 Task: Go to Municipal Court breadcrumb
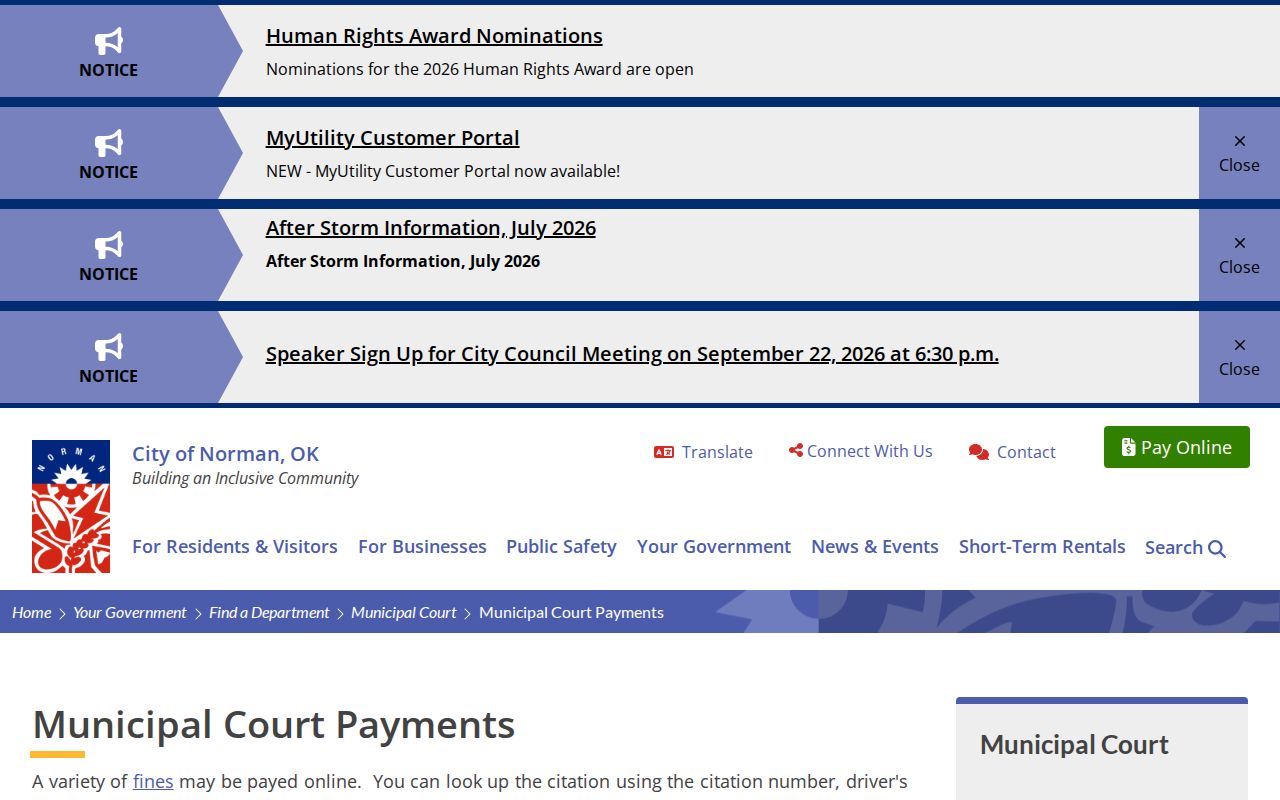[404, 612]
